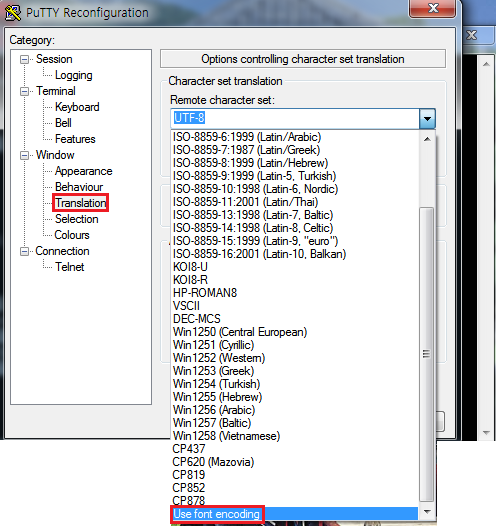
Task: Pick Win1257 (Baltic)
Action: (x=295, y=423)
